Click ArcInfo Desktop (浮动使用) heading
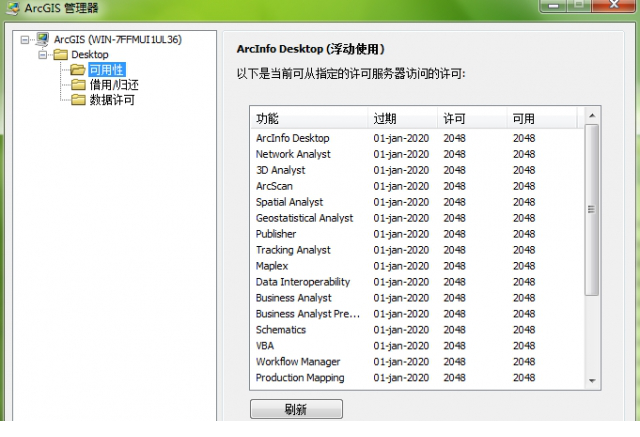640x437 pixels. coord(311,49)
